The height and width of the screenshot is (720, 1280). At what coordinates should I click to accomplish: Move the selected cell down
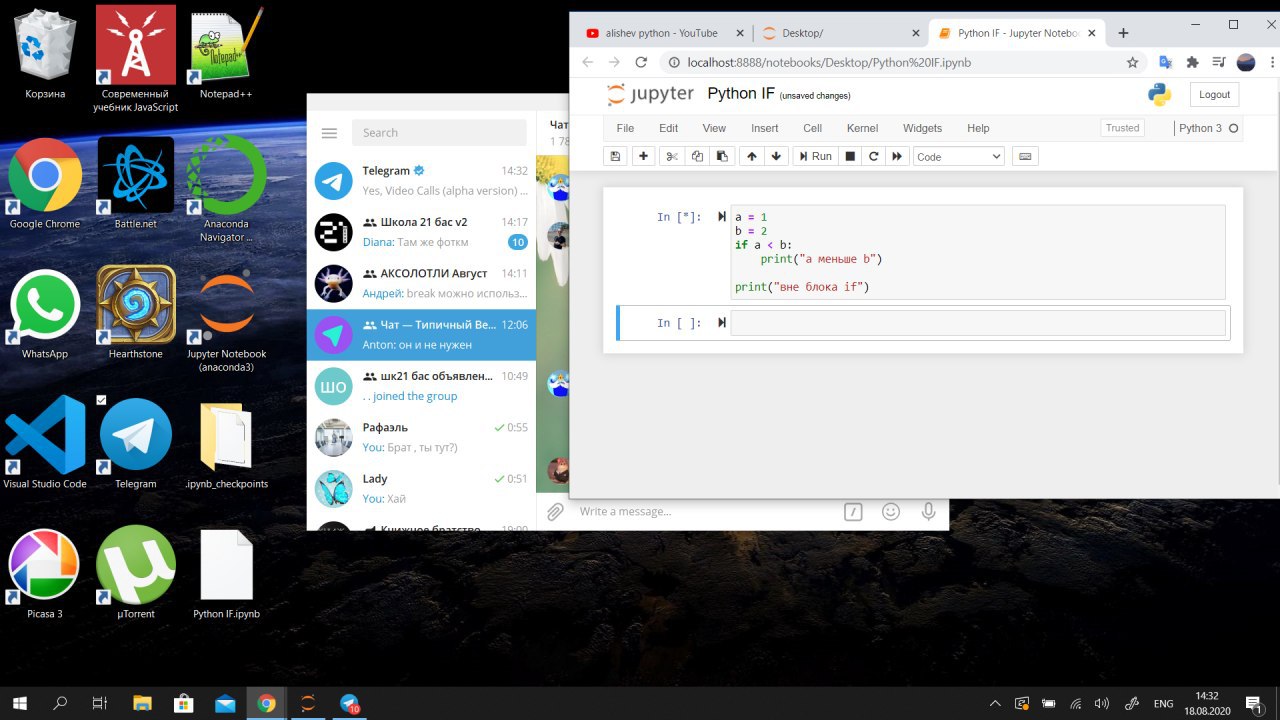(776, 156)
